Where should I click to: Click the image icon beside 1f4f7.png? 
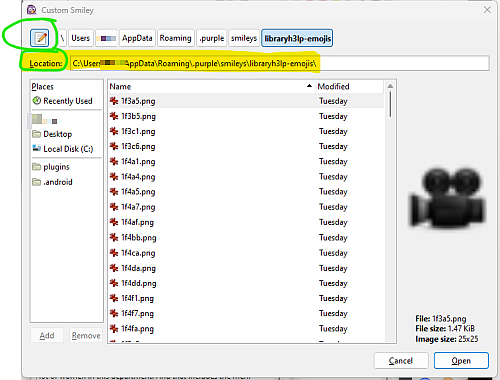[114, 313]
